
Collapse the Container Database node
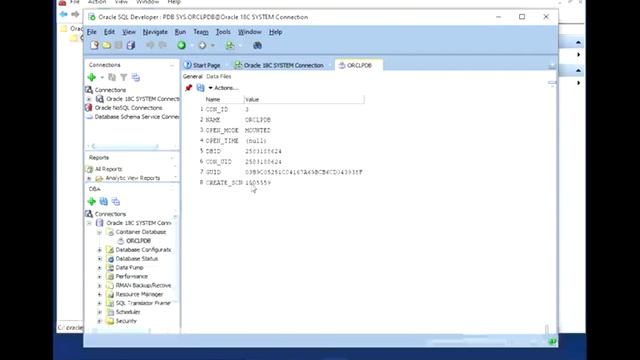100,232
